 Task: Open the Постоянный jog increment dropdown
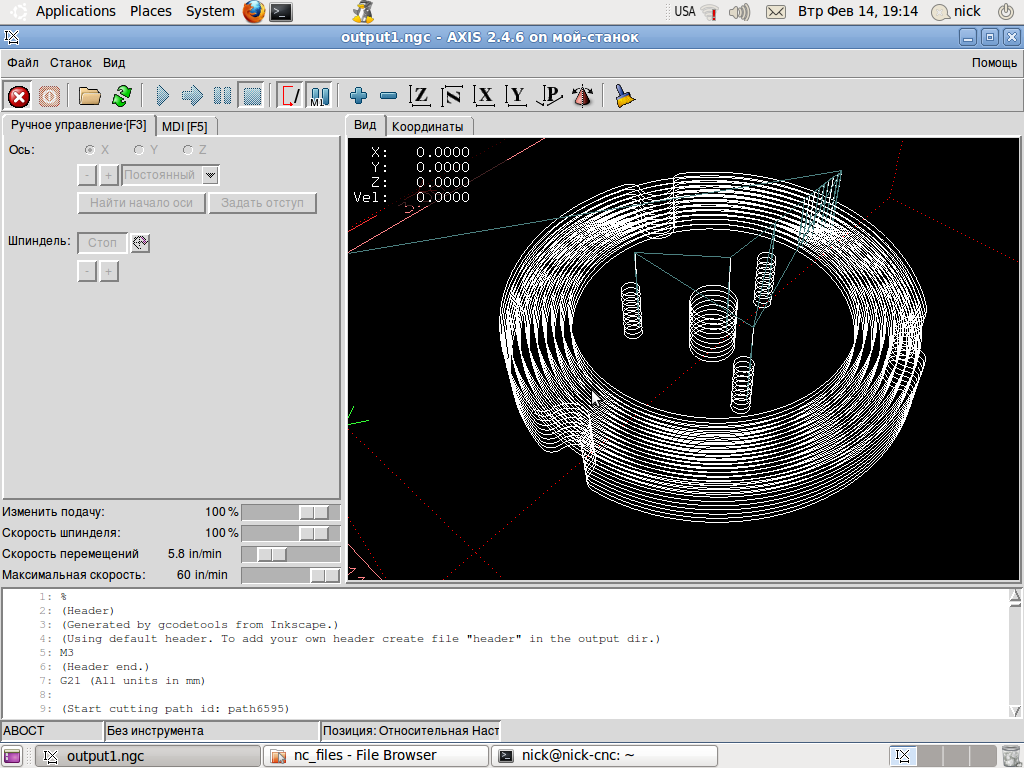[210, 175]
